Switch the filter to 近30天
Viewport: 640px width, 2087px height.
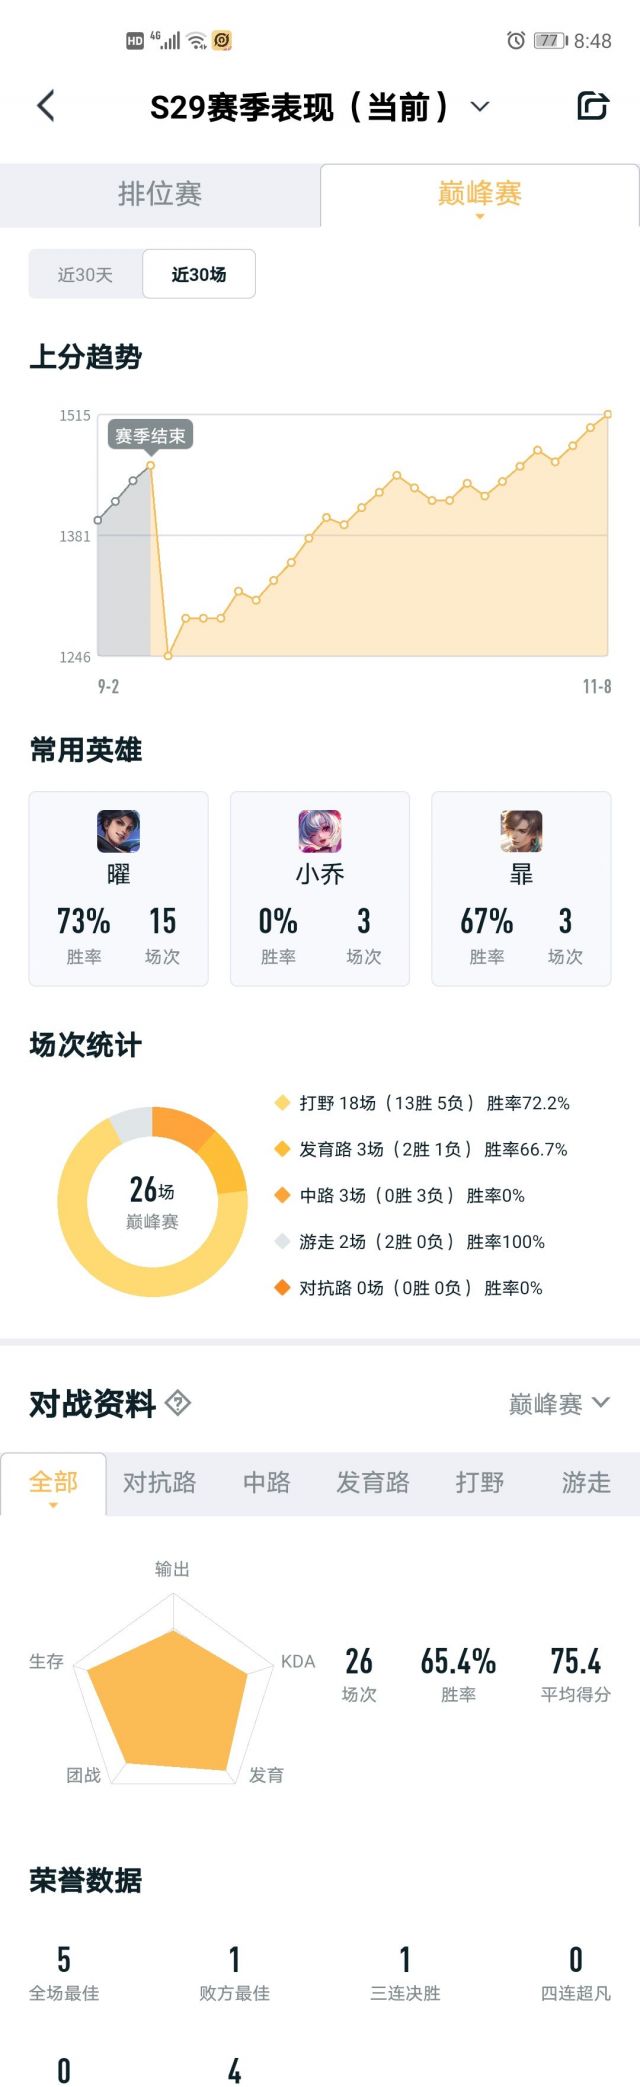(85, 274)
